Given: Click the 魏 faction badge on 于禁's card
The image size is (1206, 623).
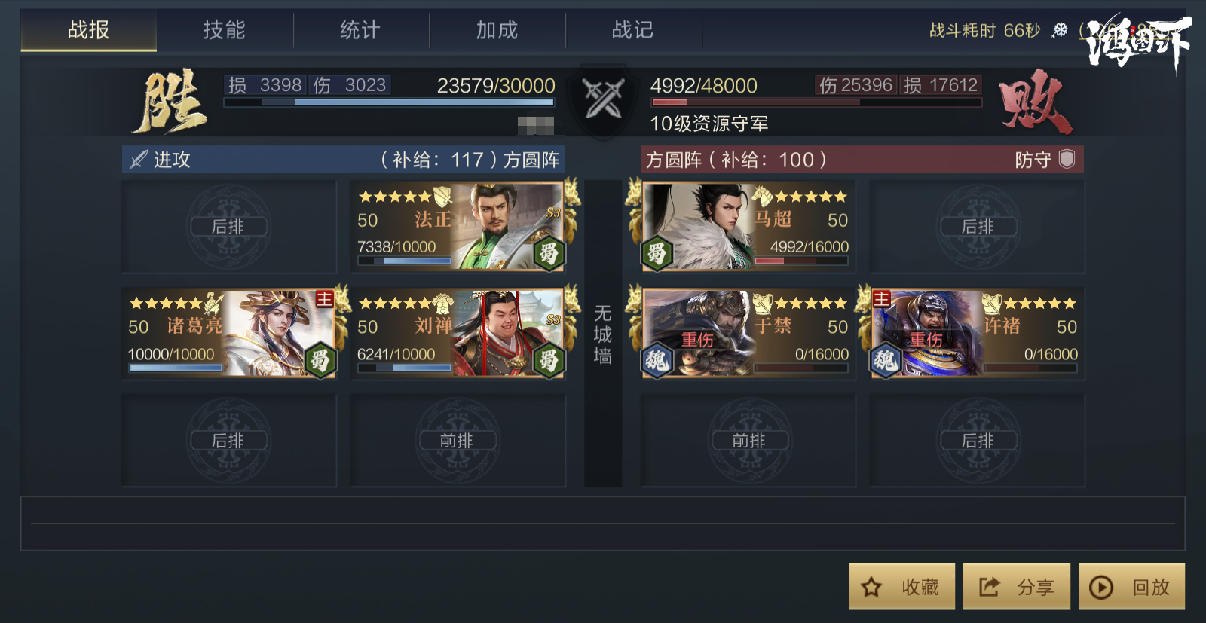Looking at the screenshot, I should (658, 360).
